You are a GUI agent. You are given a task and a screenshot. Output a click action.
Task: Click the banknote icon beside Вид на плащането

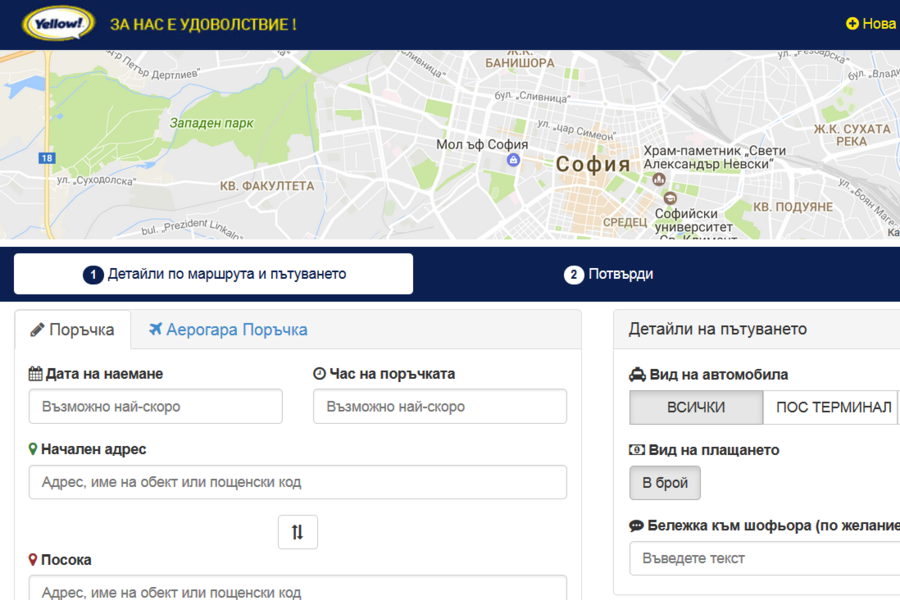point(635,450)
